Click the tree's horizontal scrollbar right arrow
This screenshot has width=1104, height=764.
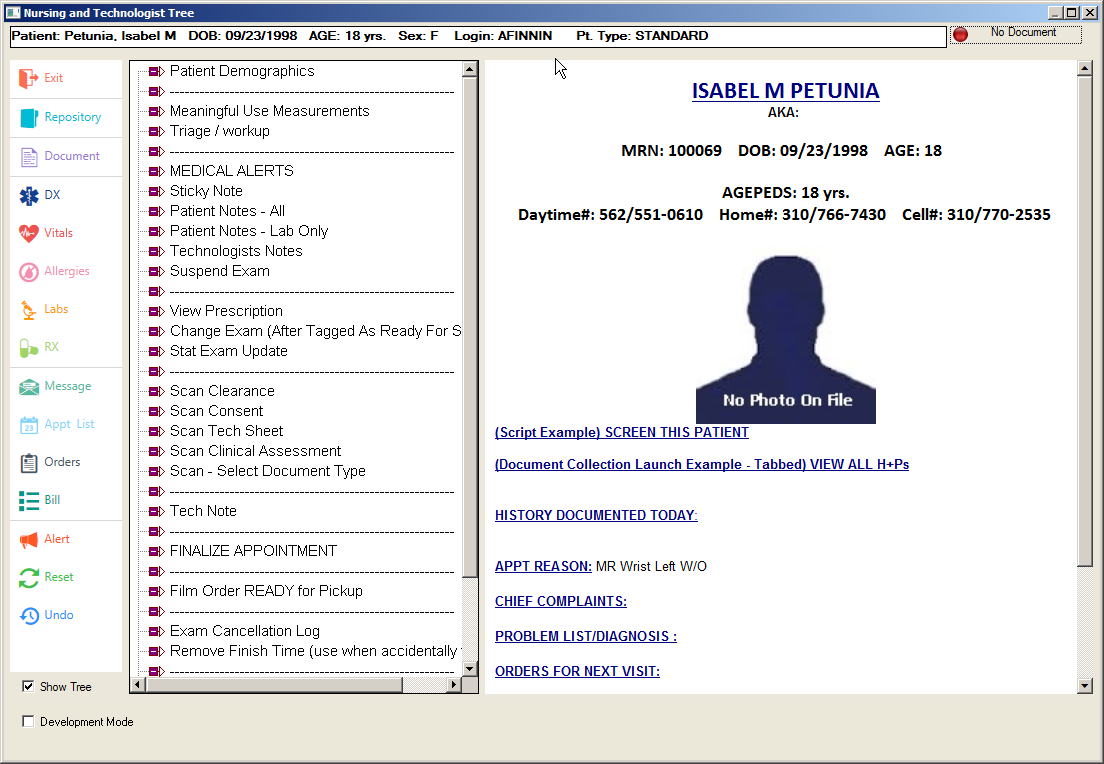453,685
